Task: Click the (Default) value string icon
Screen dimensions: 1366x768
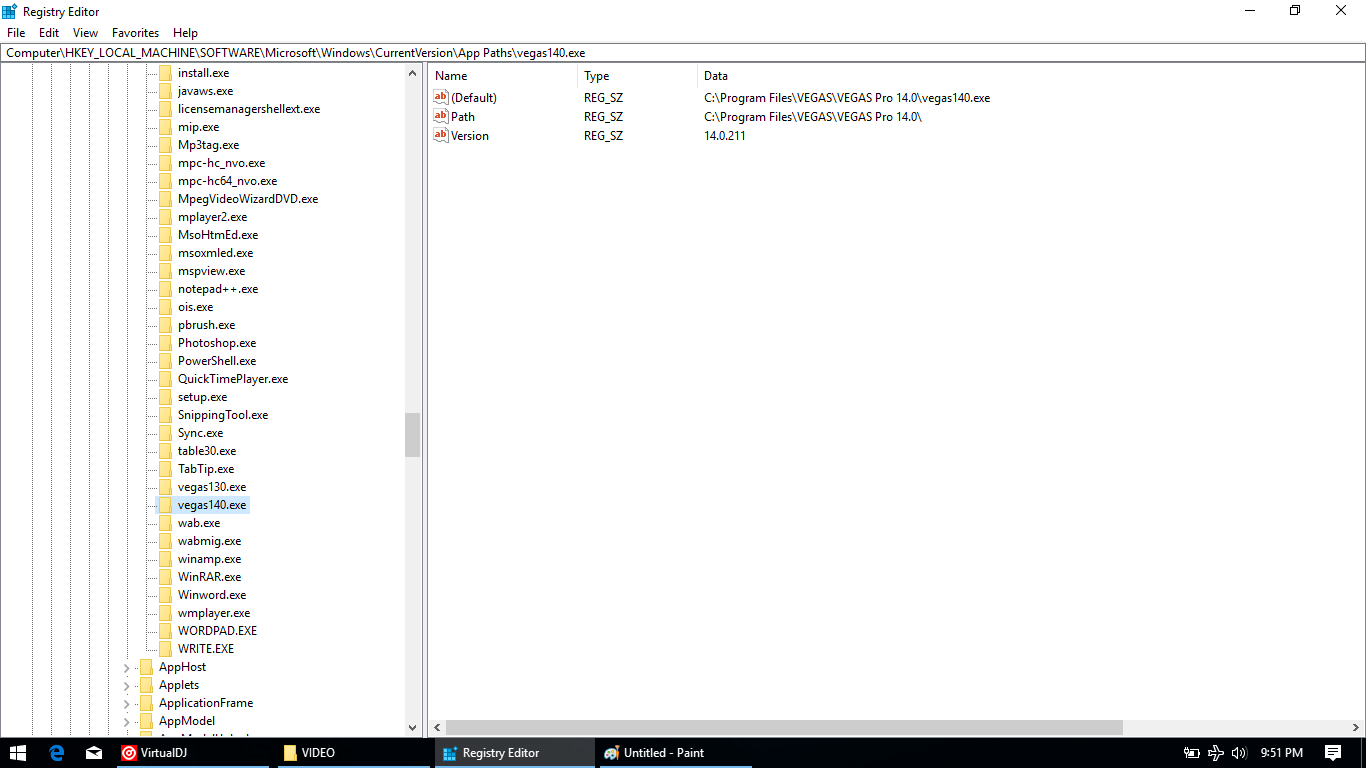Action: tap(441, 97)
